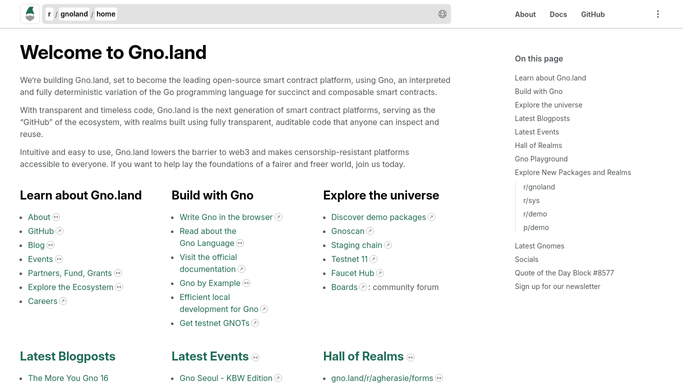Select the gnoland breadcrumb segment
Viewport: 683px width, 384px height.
pos(74,14)
